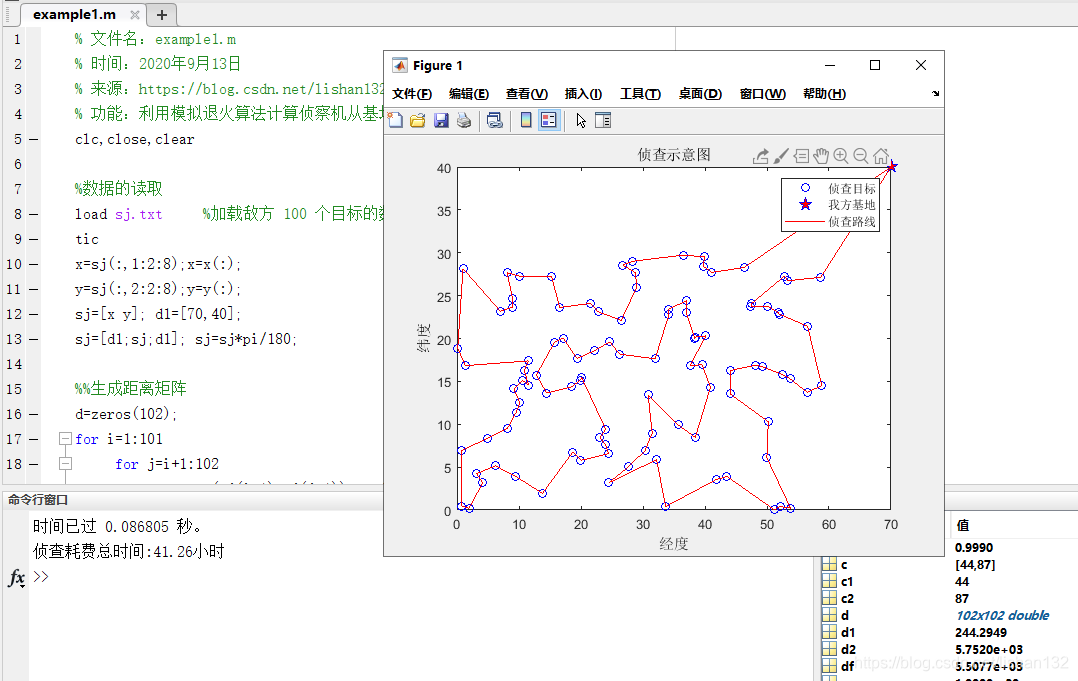Collapse the 'for j=i+1:102' code fold

(x=65, y=464)
